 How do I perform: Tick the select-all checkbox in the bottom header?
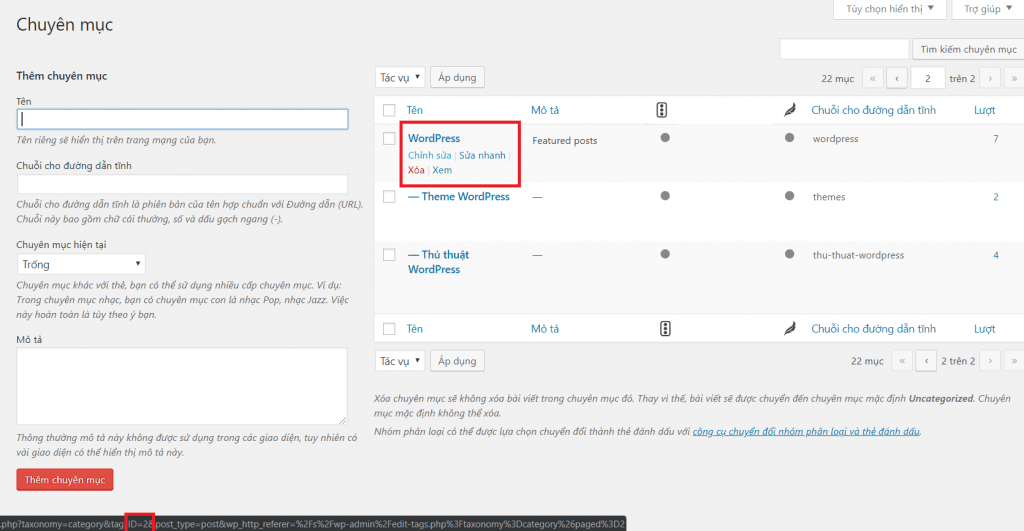click(389, 329)
